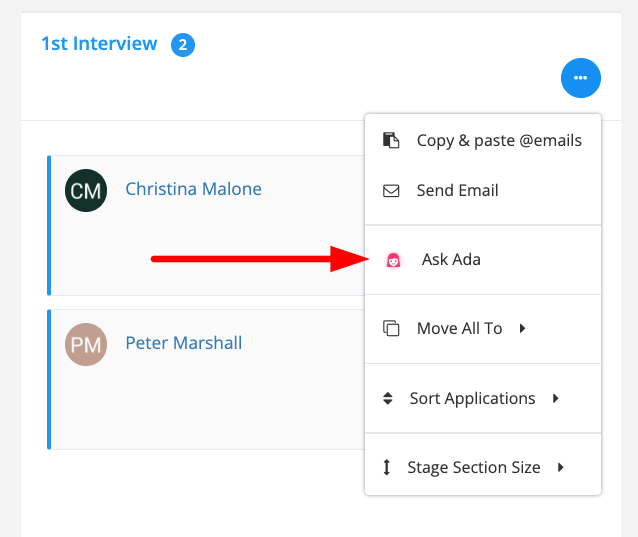638x537 pixels.
Task: Expand the Move All To submenu arrow
Action: point(523,328)
